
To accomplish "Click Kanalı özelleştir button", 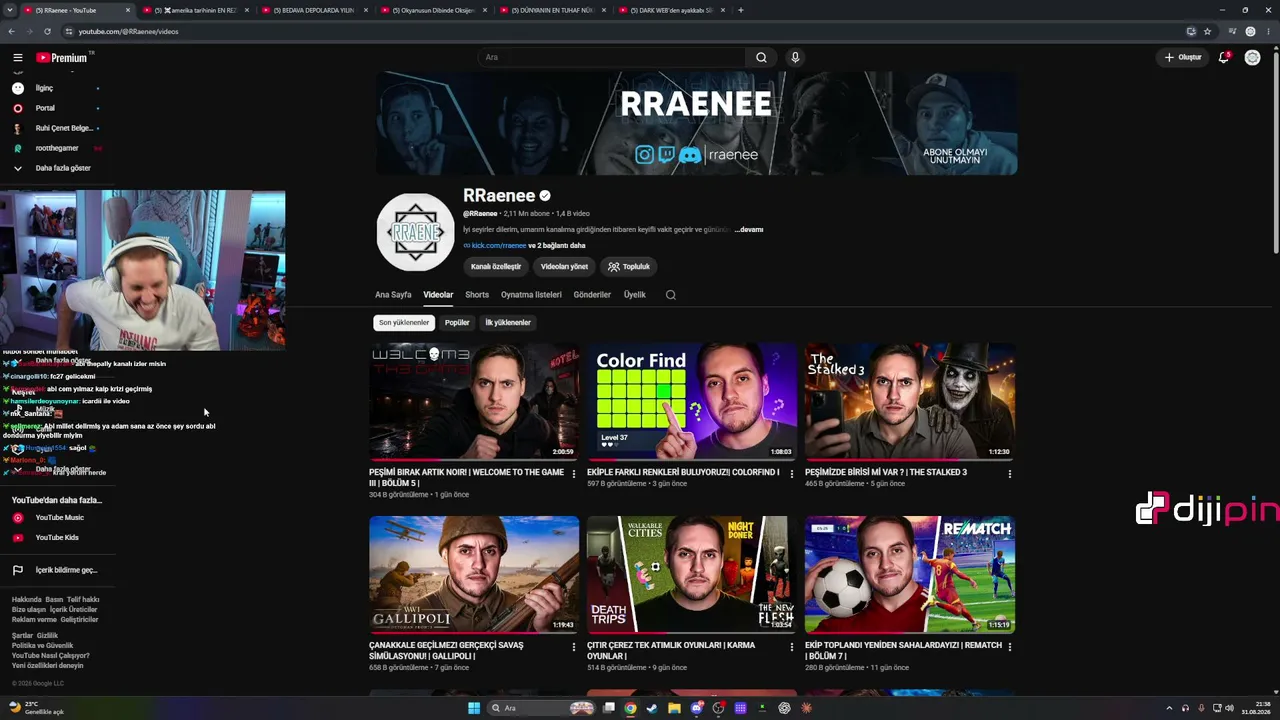I will [x=496, y=267].
